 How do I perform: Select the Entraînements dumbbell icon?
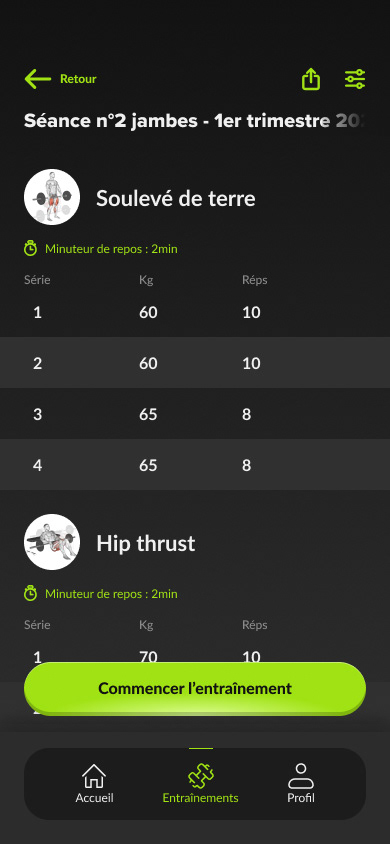pos(201,776)
